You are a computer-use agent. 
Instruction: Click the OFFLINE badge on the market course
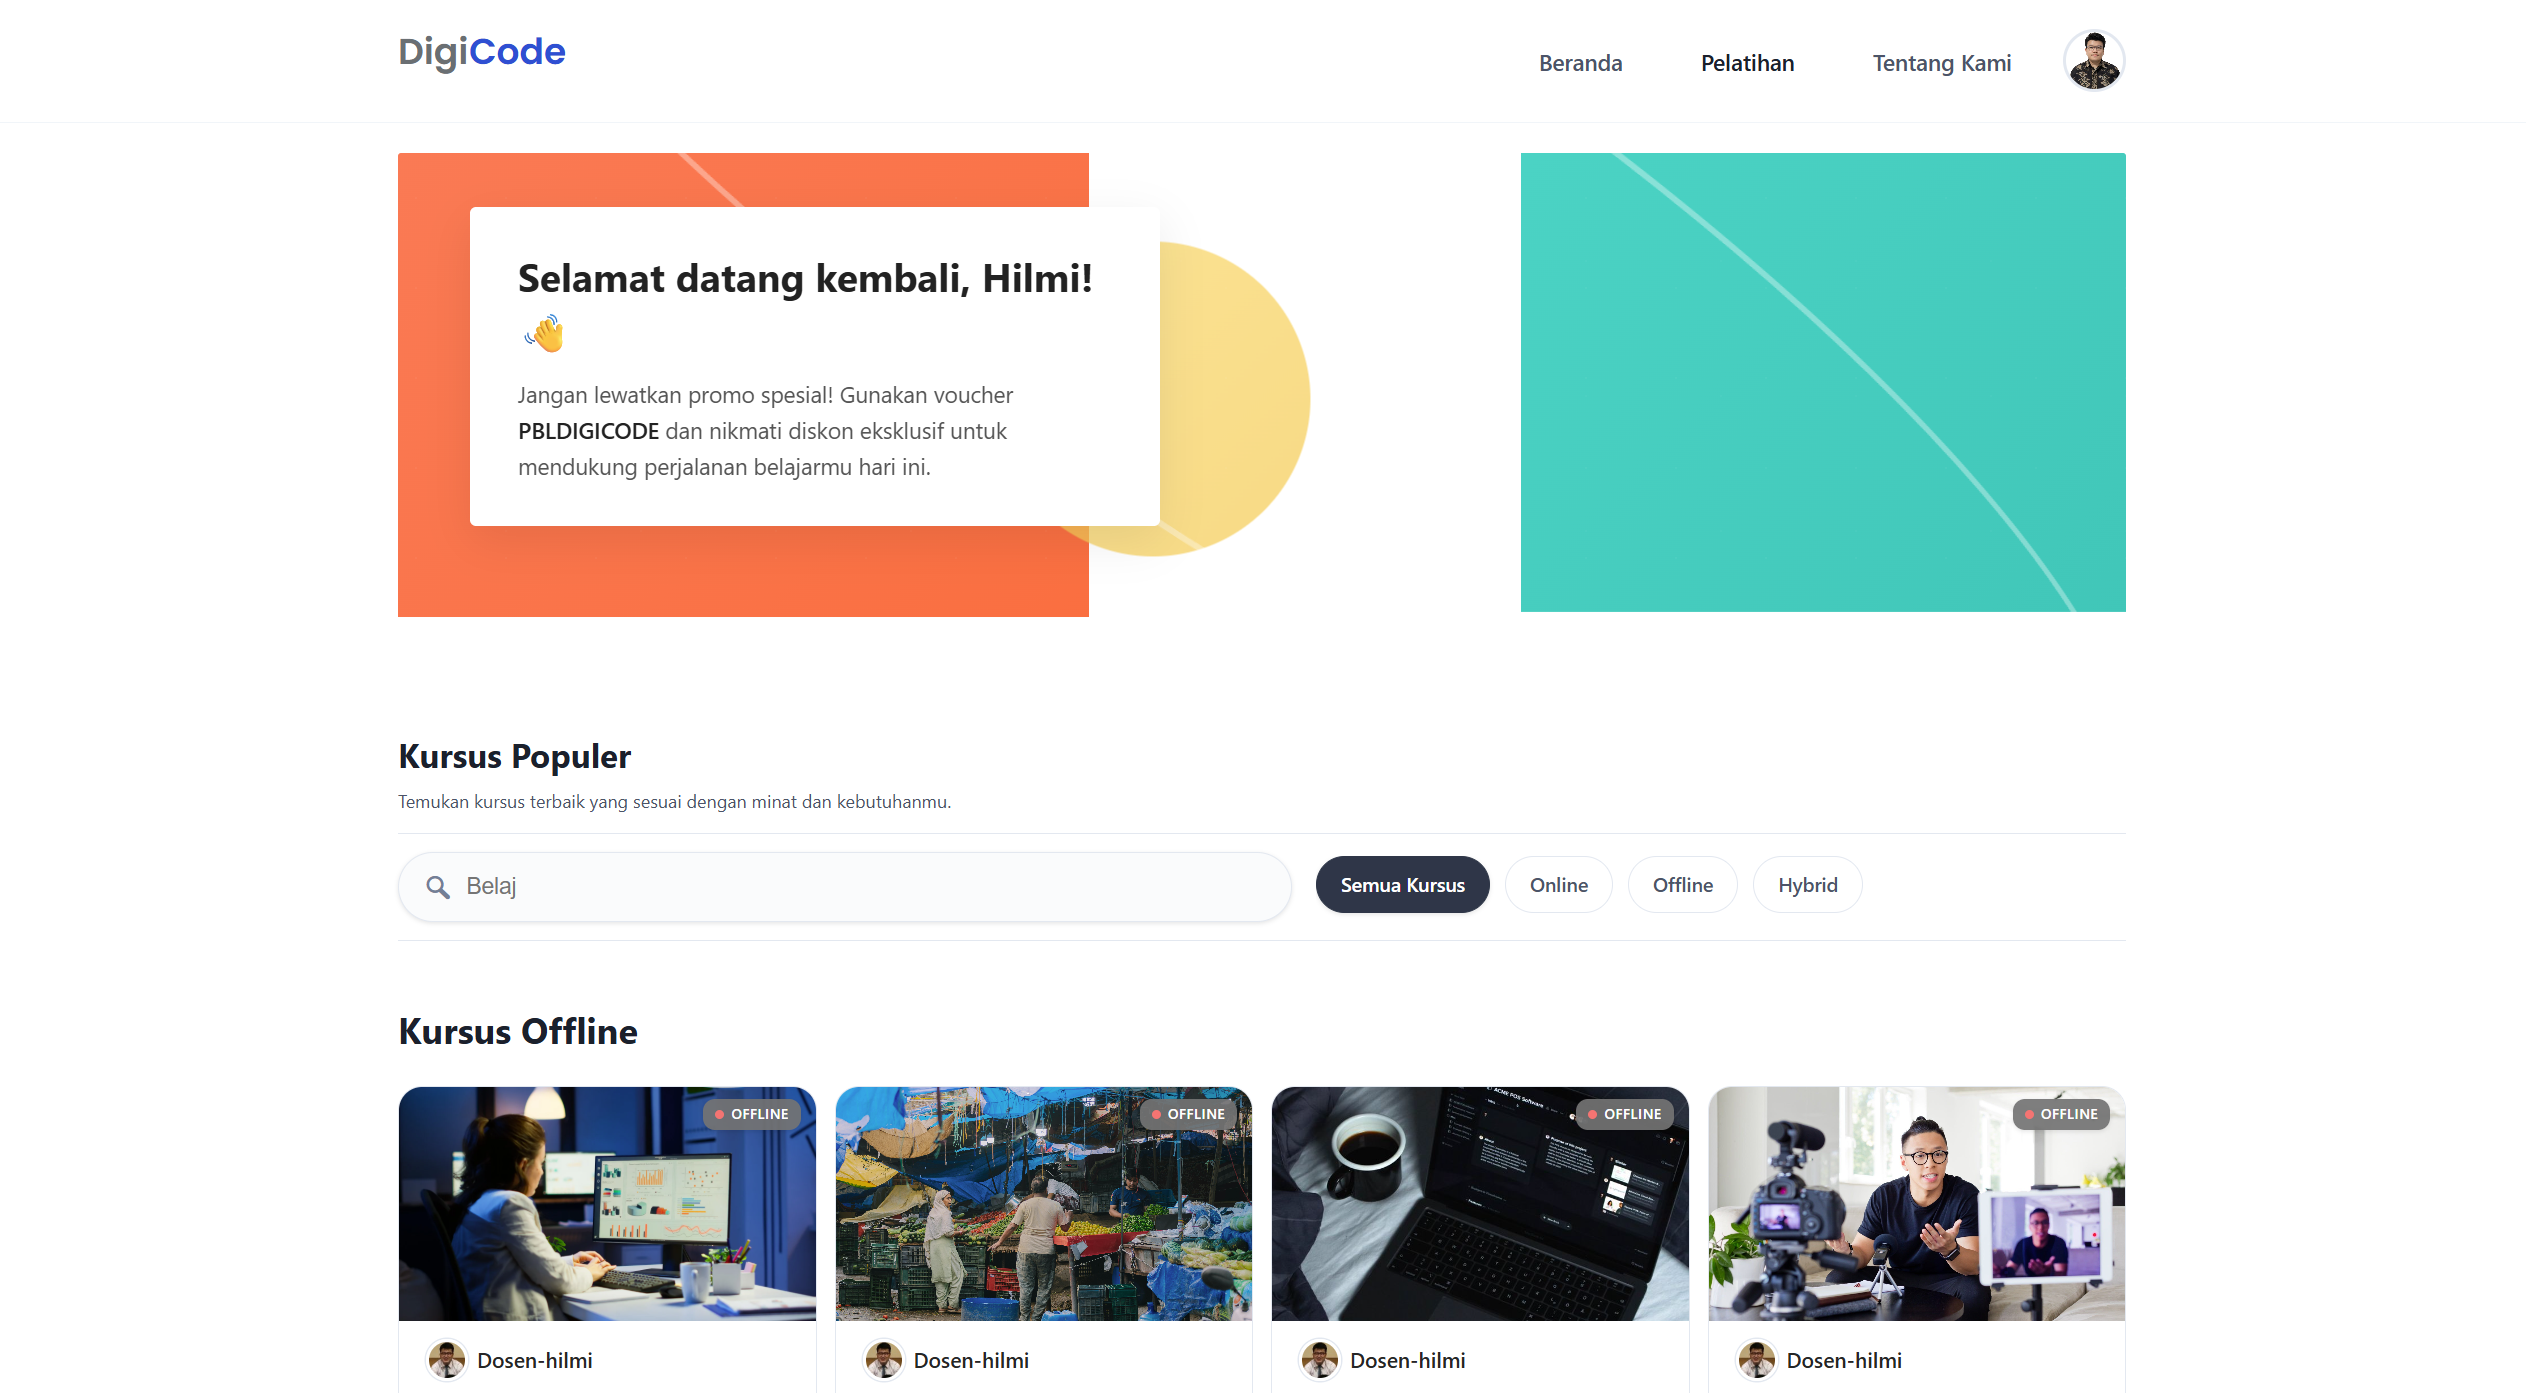(x=1188, y=1114)
